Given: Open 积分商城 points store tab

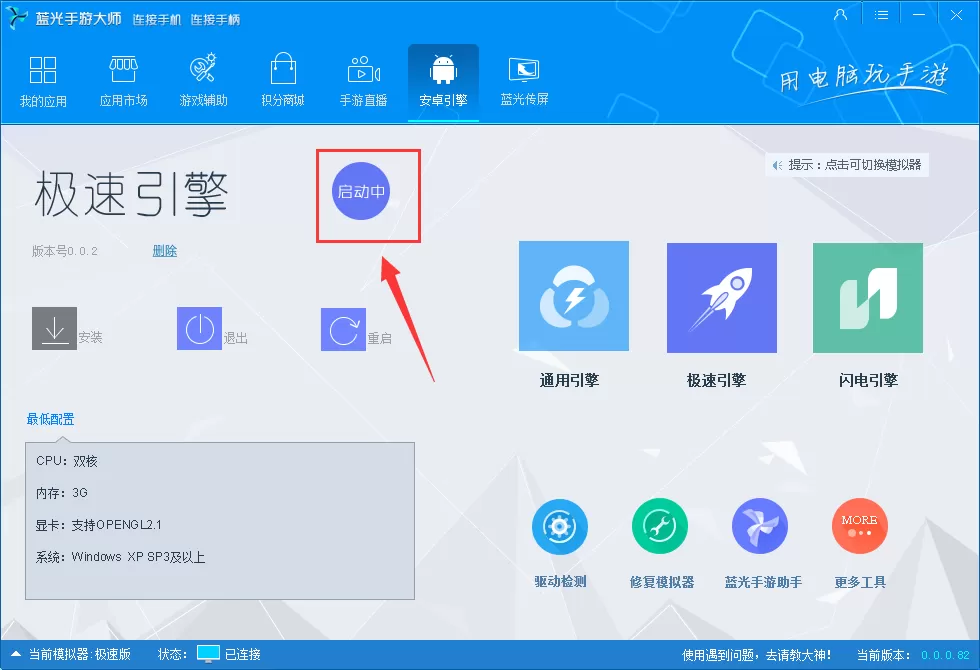Looking at the screenshot, I should pos(283,81).
